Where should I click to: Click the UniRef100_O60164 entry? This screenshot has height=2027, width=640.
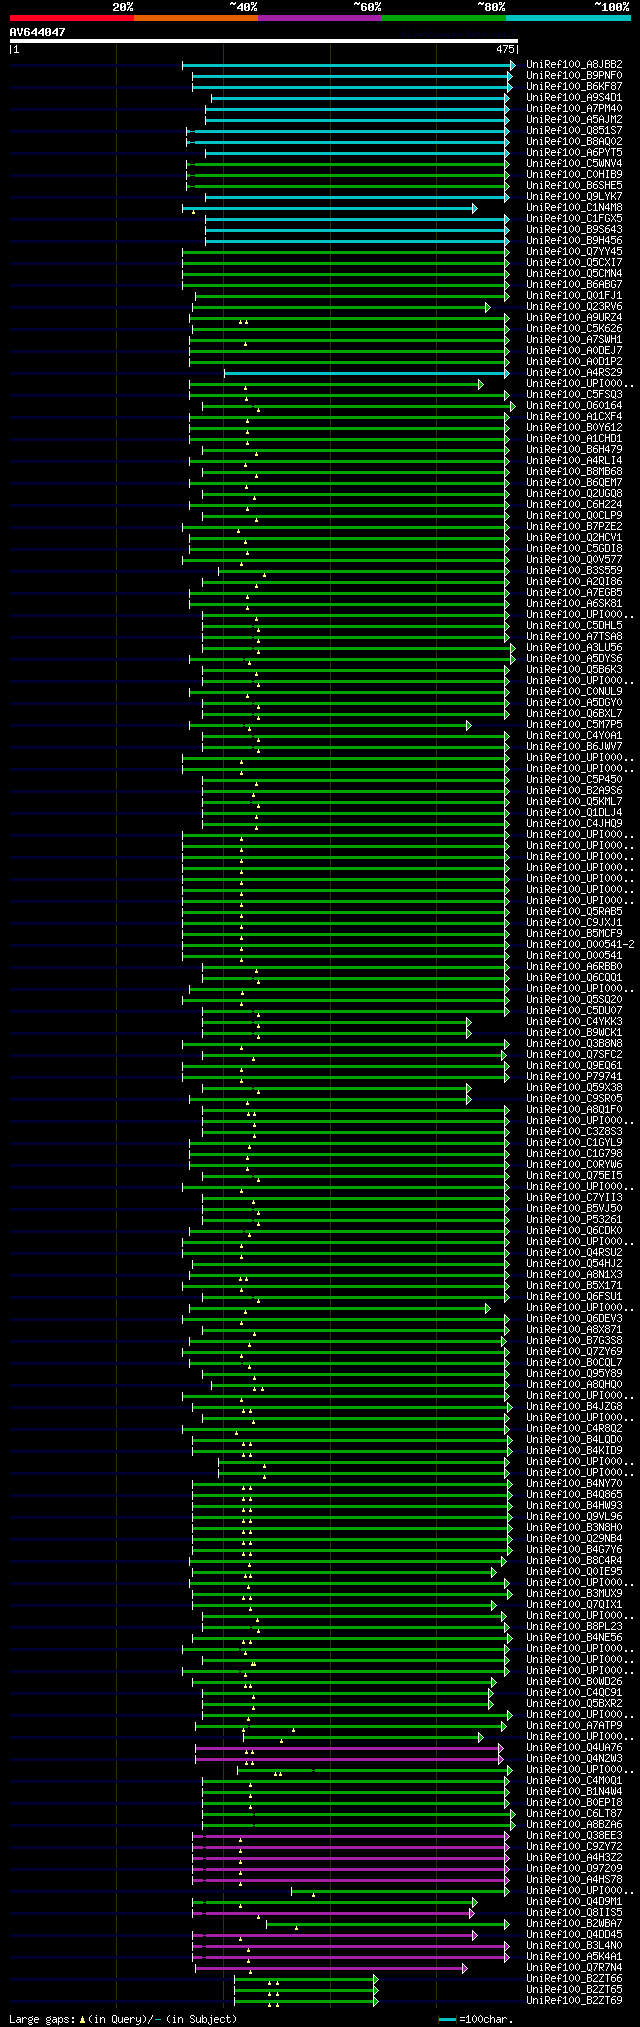click(574, 405)
